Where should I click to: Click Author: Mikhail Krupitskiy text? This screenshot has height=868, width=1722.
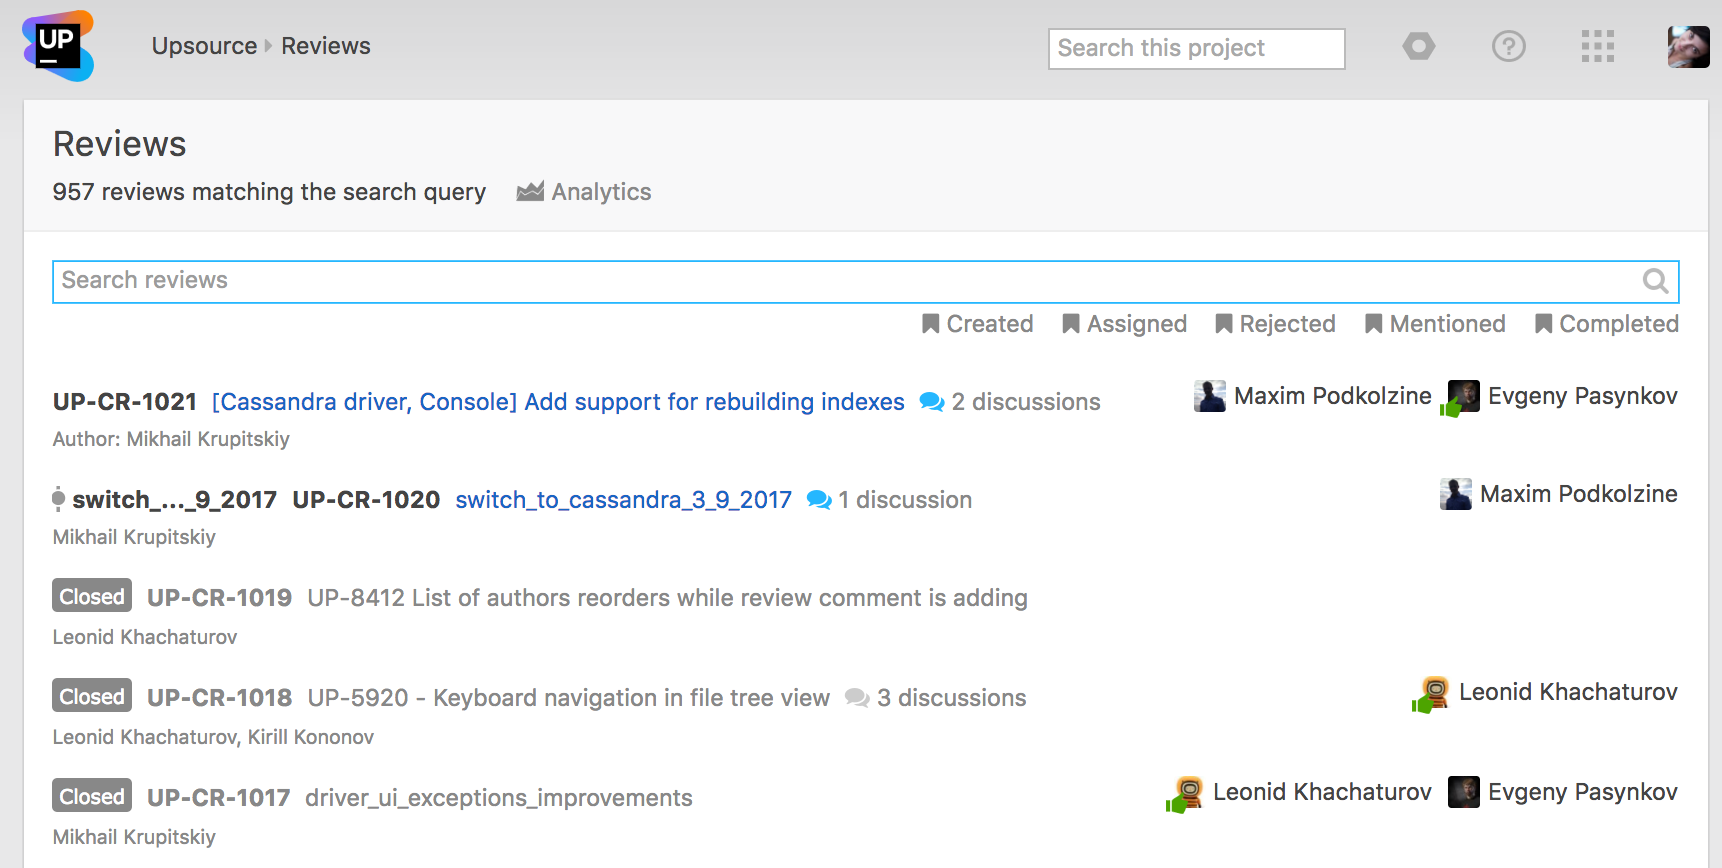pos(171,439)
